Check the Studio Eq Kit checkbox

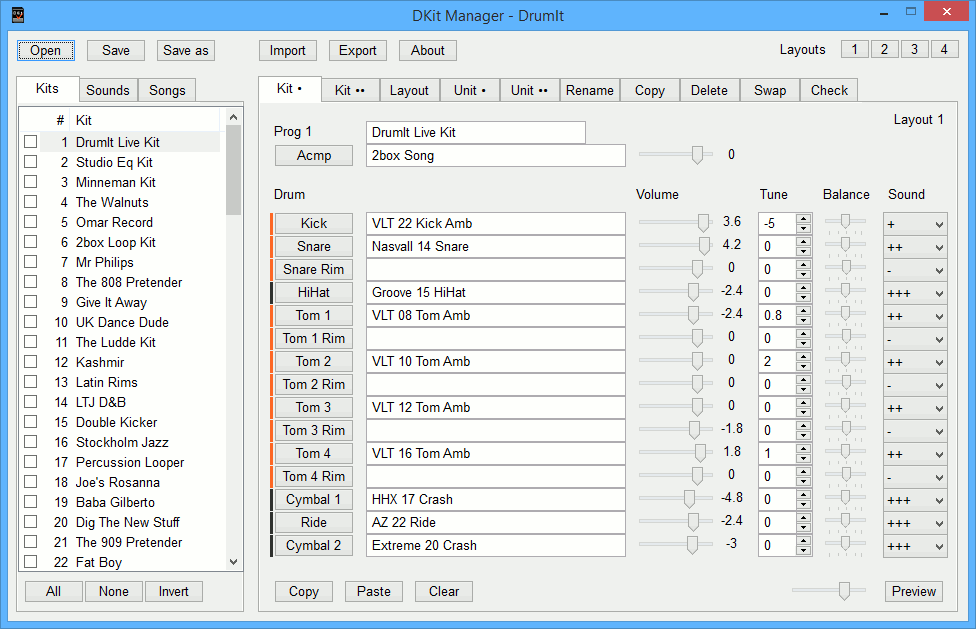(x=30, y=162)
